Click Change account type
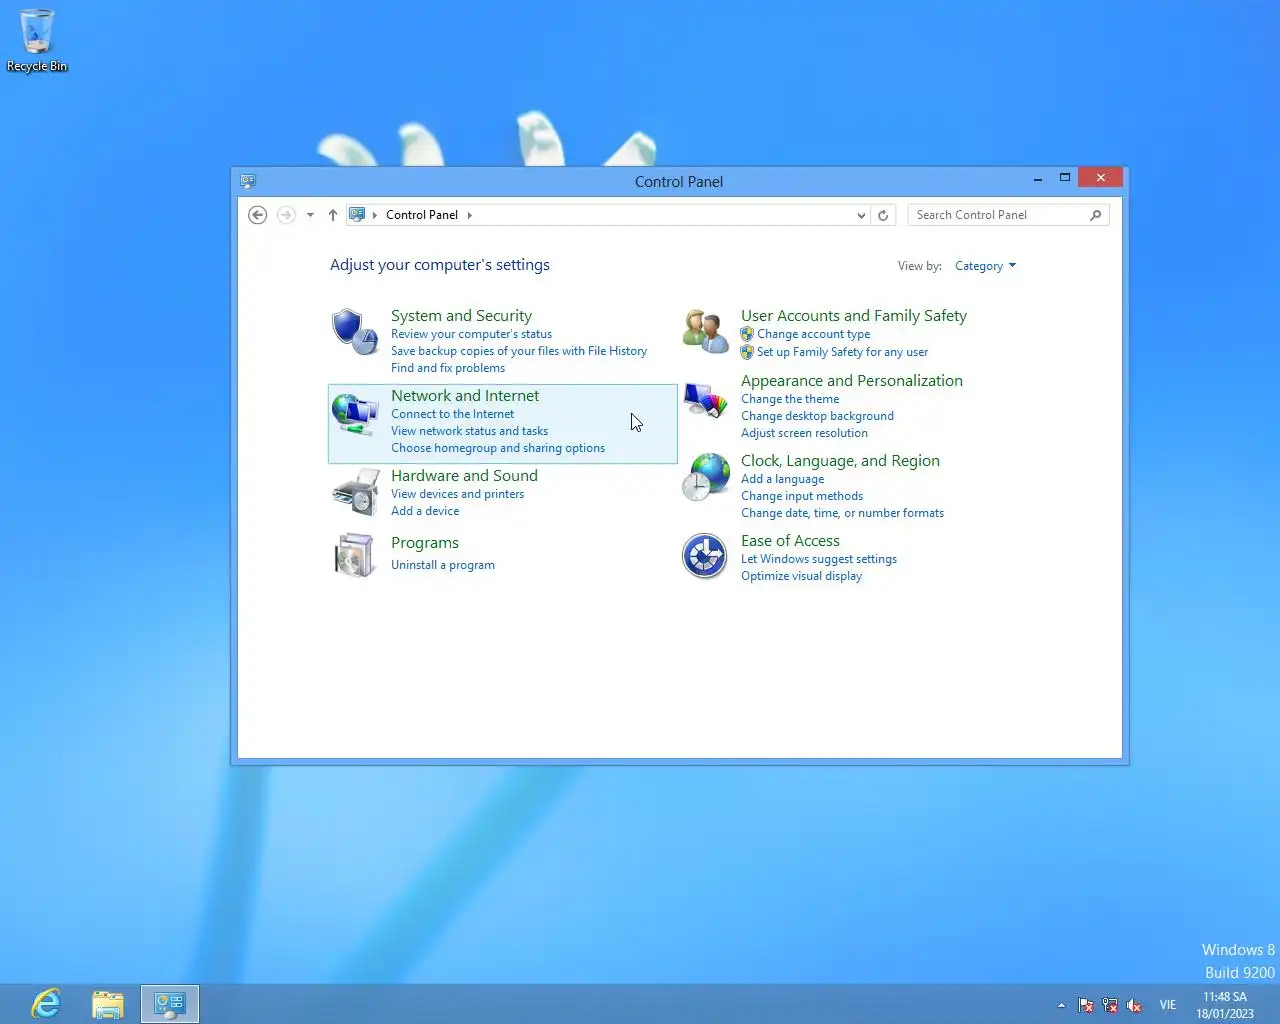This screenshot has height=1024, width=1280. pos(813,334)
